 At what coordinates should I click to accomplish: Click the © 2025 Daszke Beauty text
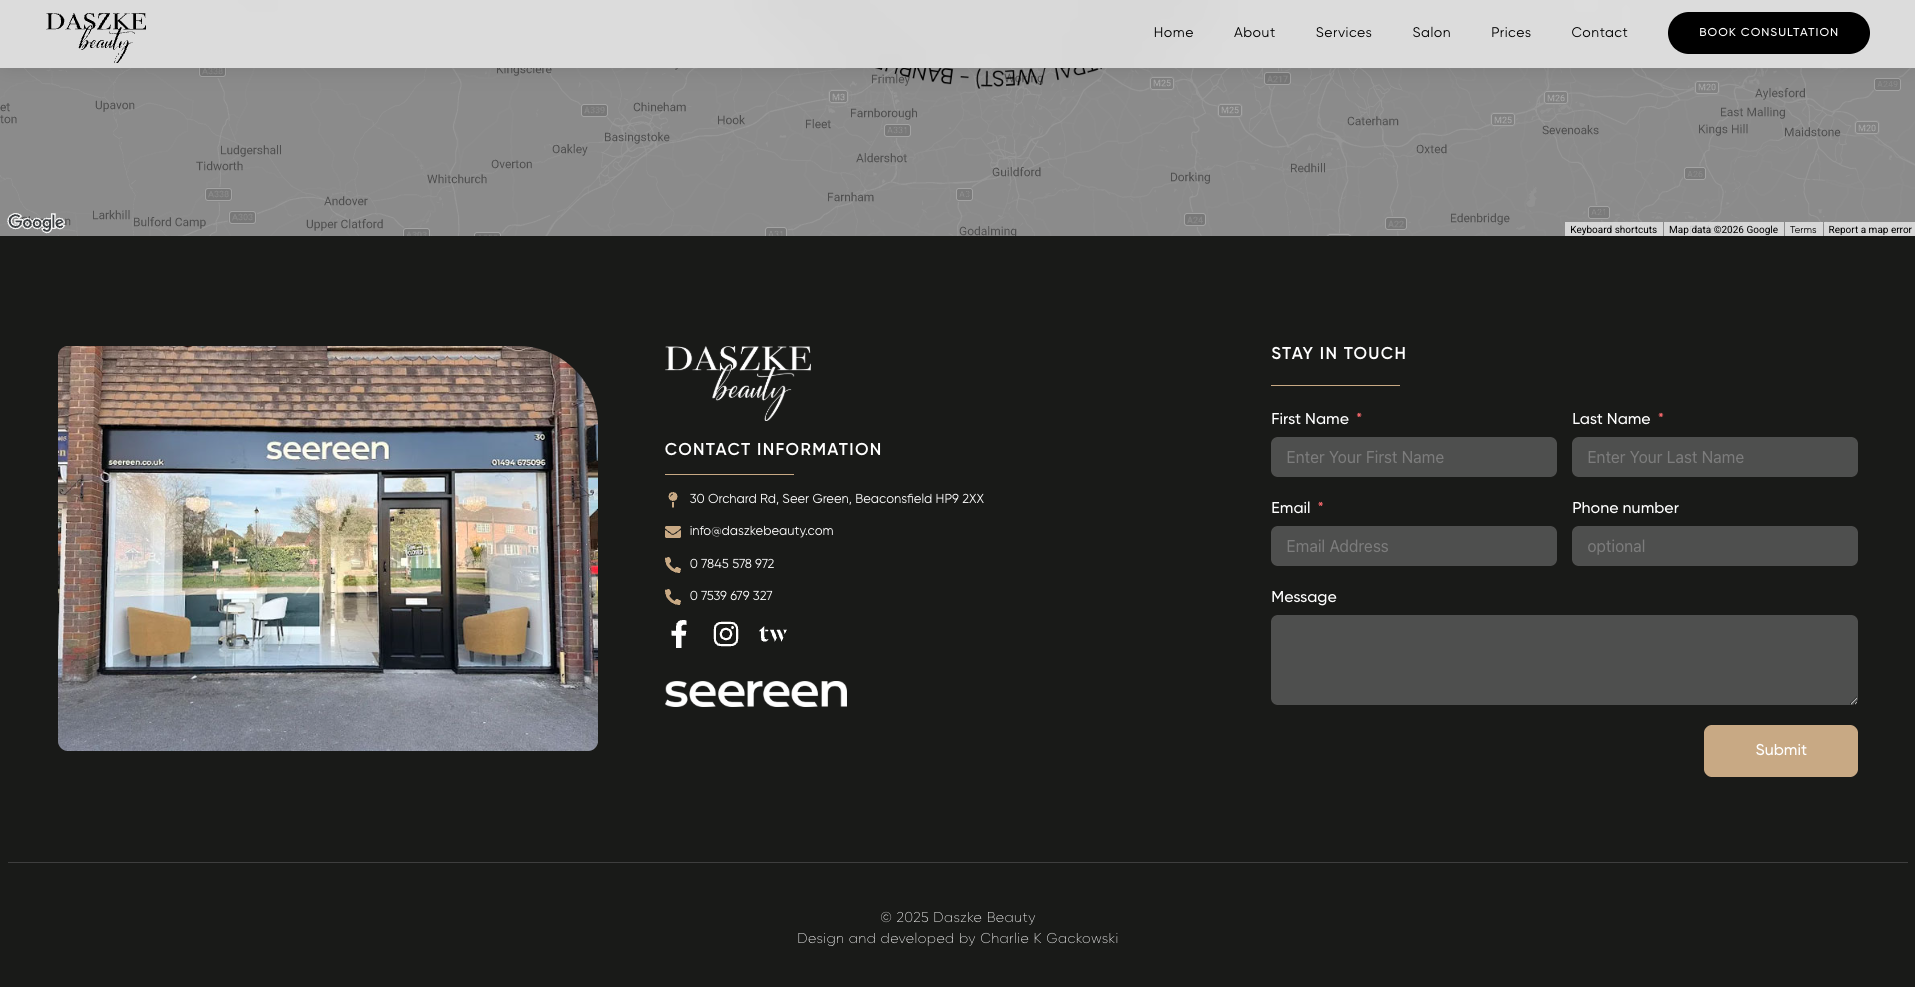(957, 917)
